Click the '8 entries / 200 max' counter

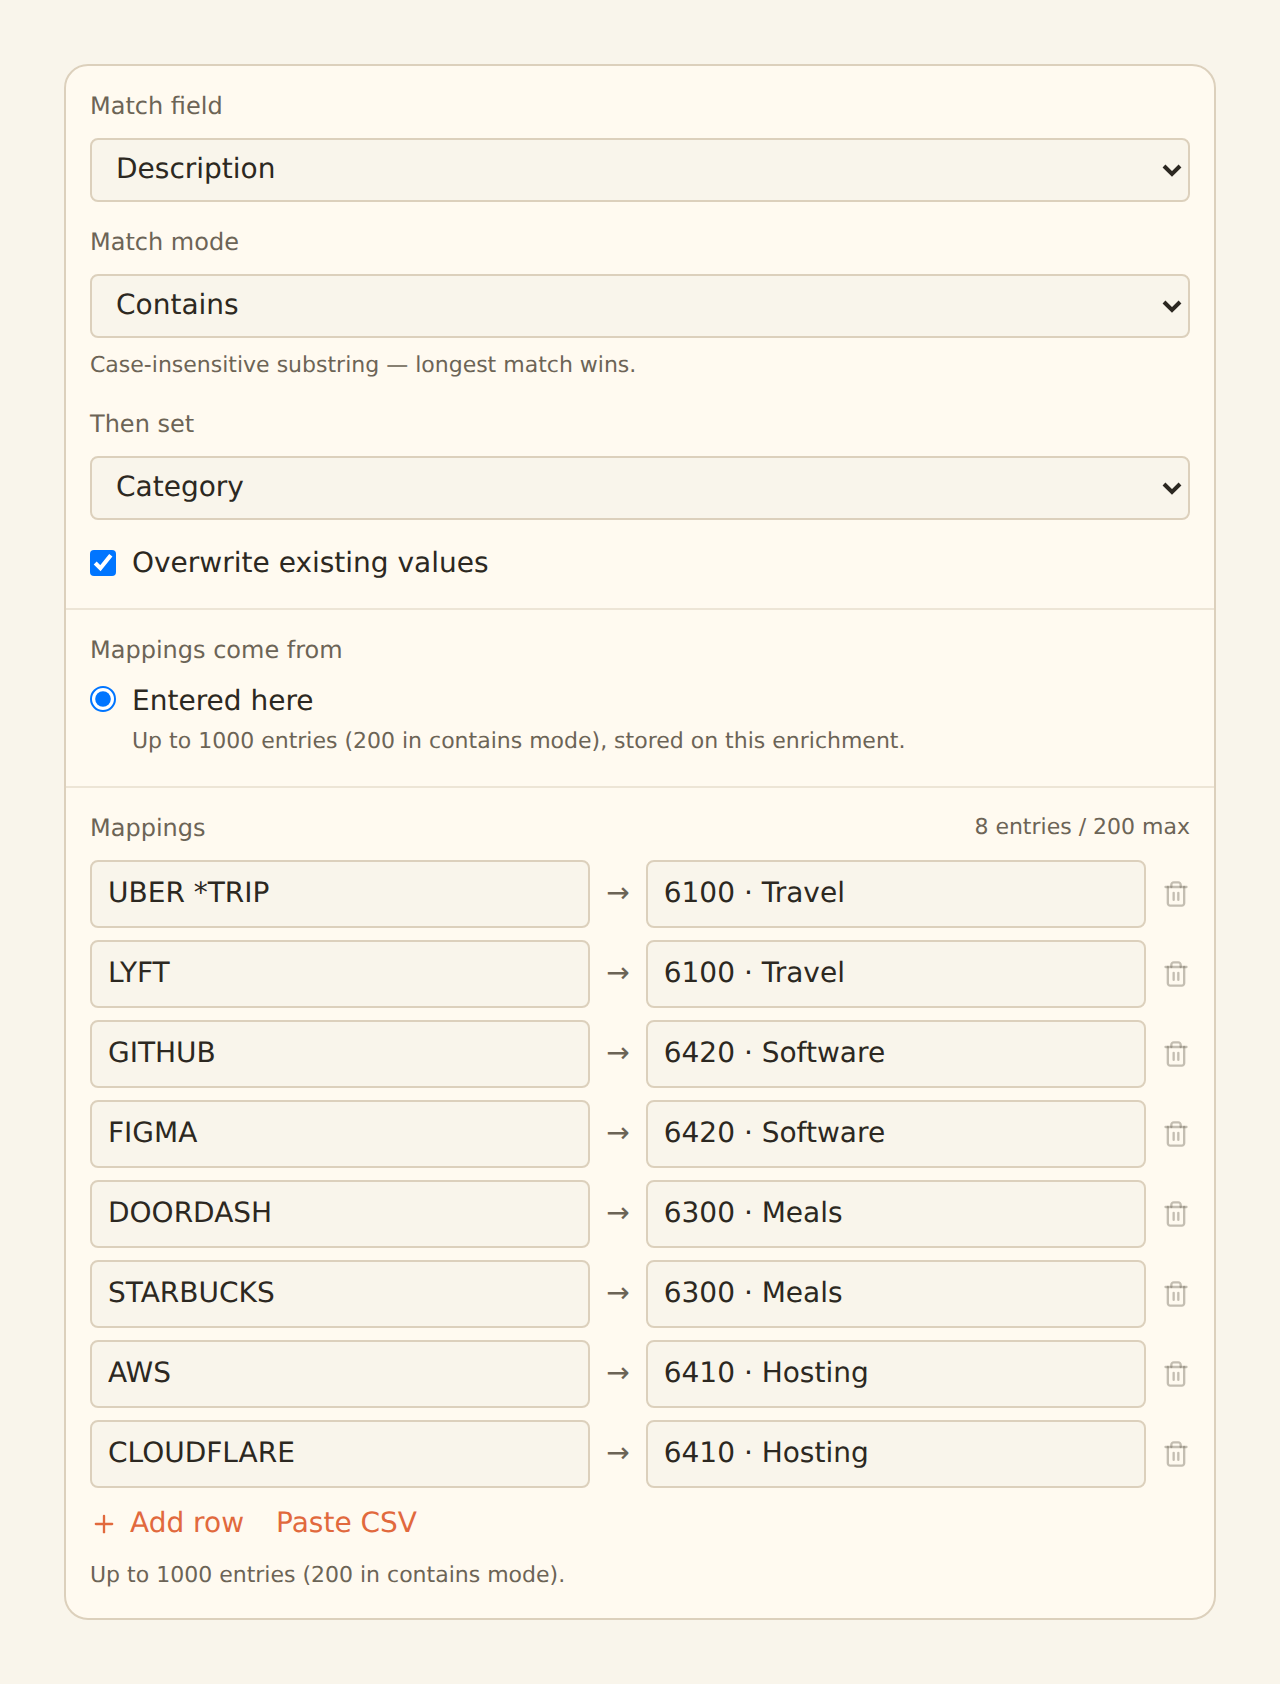point(1082,827)
